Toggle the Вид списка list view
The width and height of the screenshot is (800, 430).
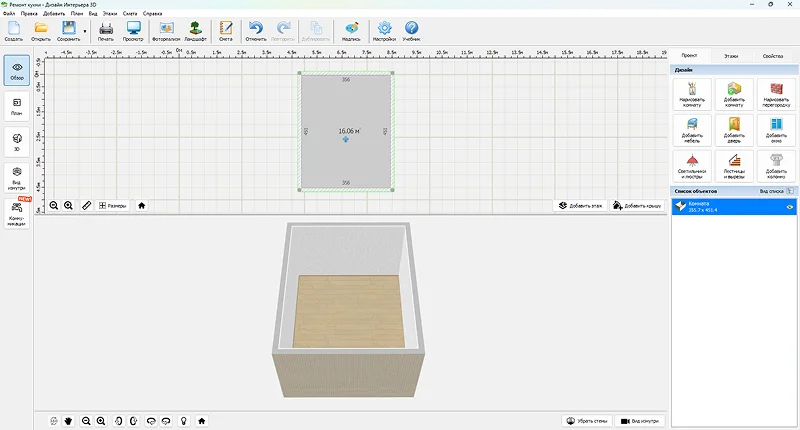776,191
